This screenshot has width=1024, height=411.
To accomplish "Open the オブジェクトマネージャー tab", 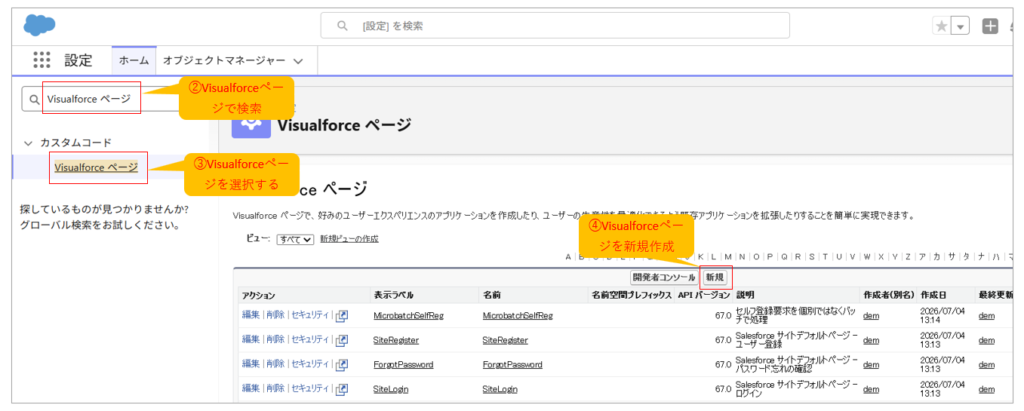I will 224,61.
